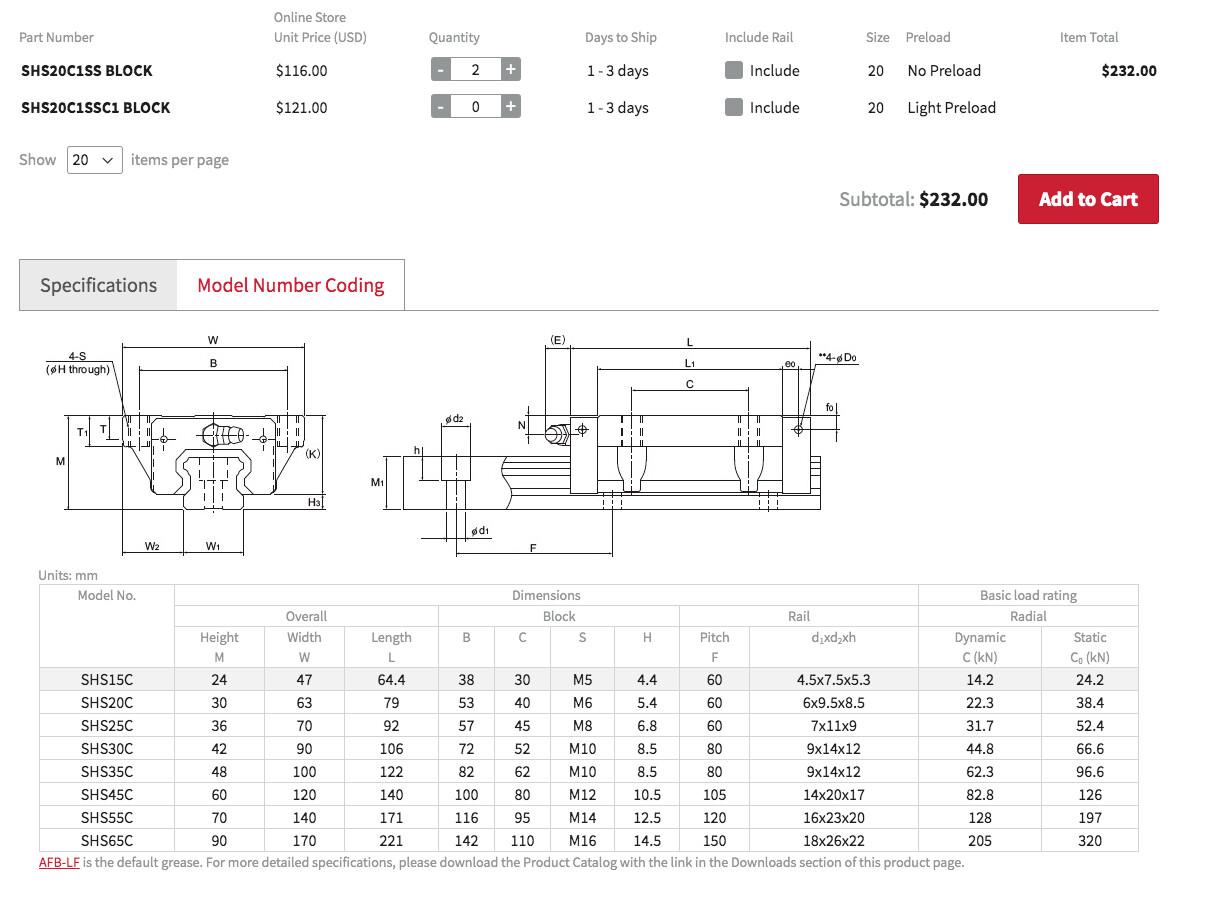The width and height of the screenshot is (1216, 916).
Task: Click the No Preload value
Action: tap(944, 71)
